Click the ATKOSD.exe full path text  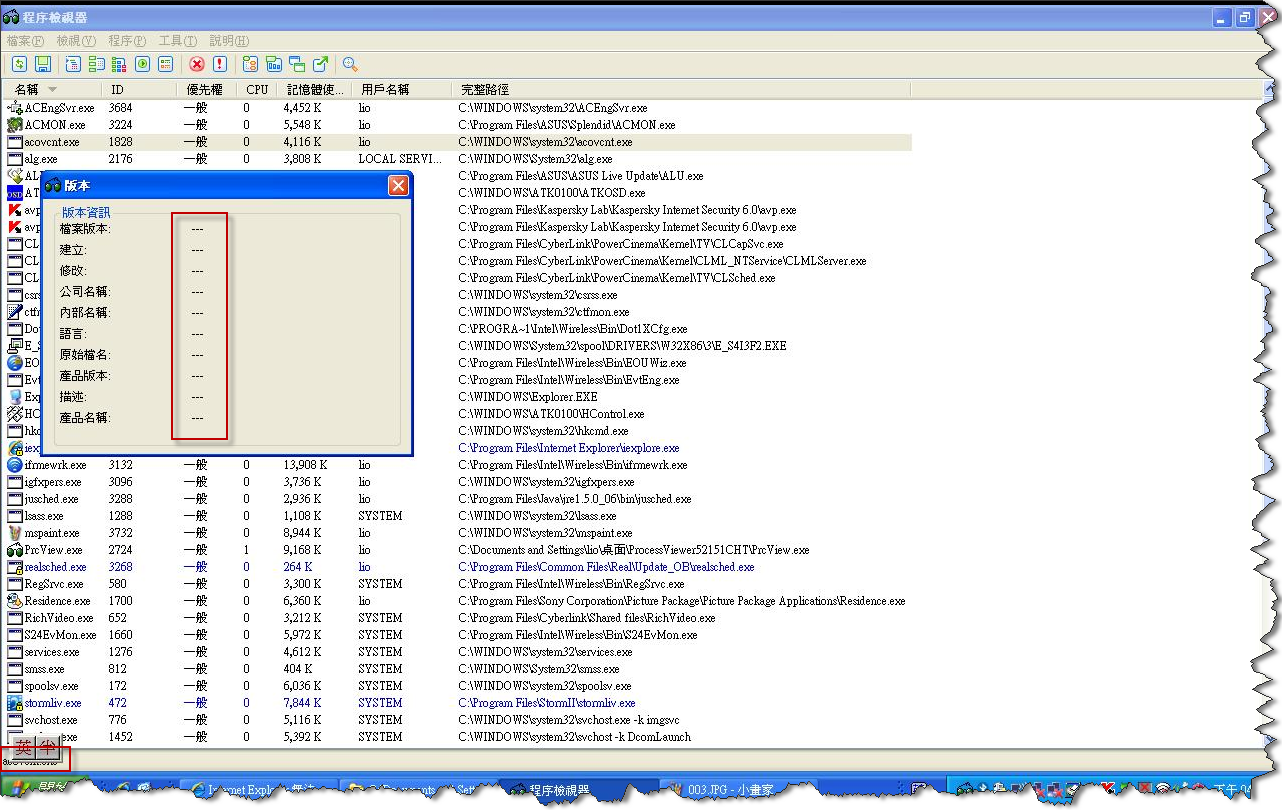[552, 193]
